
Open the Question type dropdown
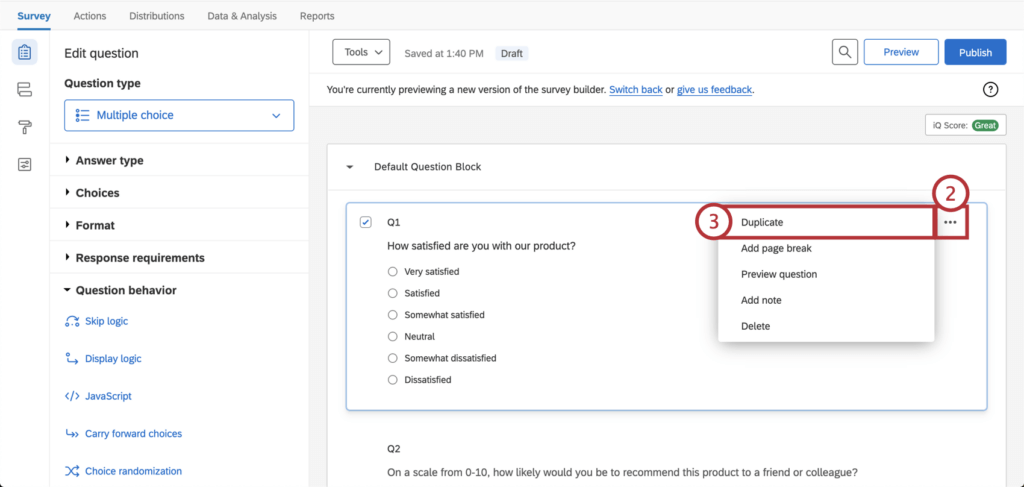coord(179,115)
